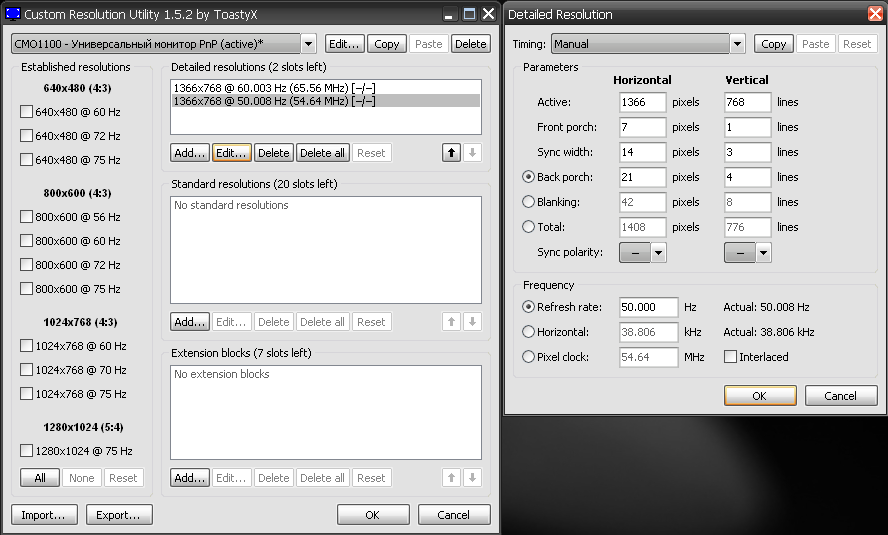Select the Pixel clock radio button
This screenshot has width=888, height=535.
[529, 357]
